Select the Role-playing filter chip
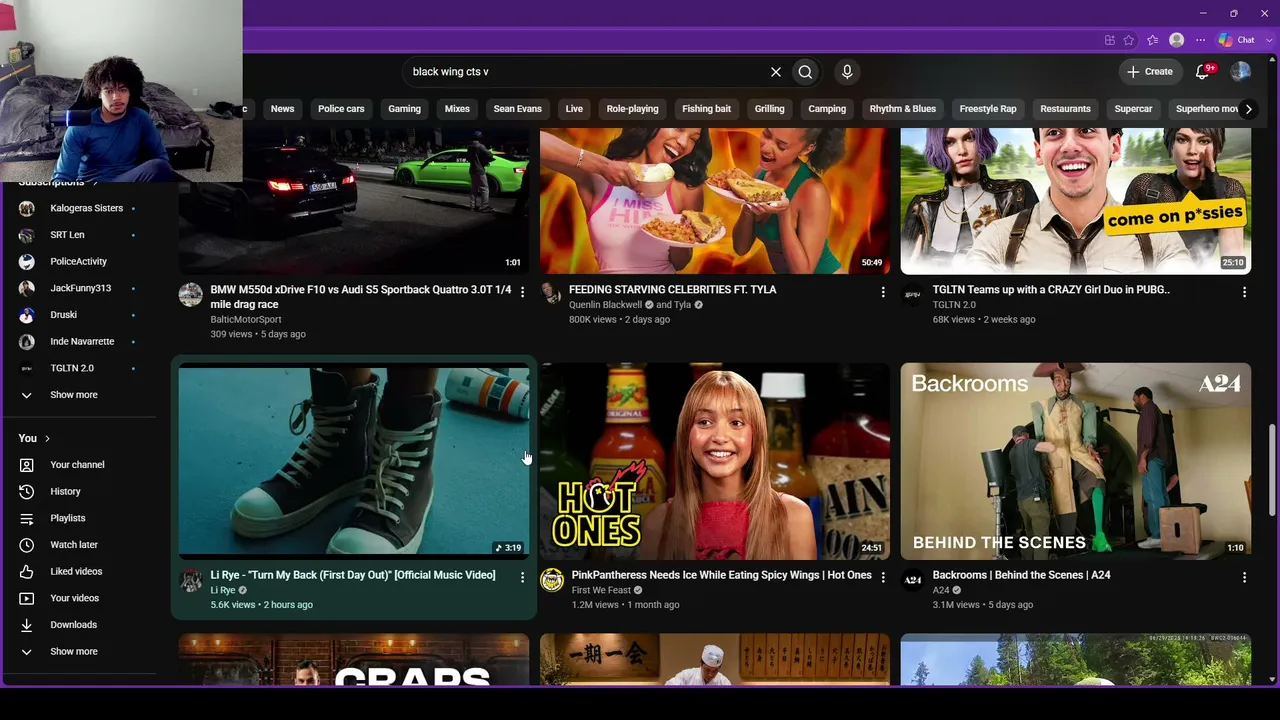The height and width of the screenshot is (720, 1280). click(632, 109)
